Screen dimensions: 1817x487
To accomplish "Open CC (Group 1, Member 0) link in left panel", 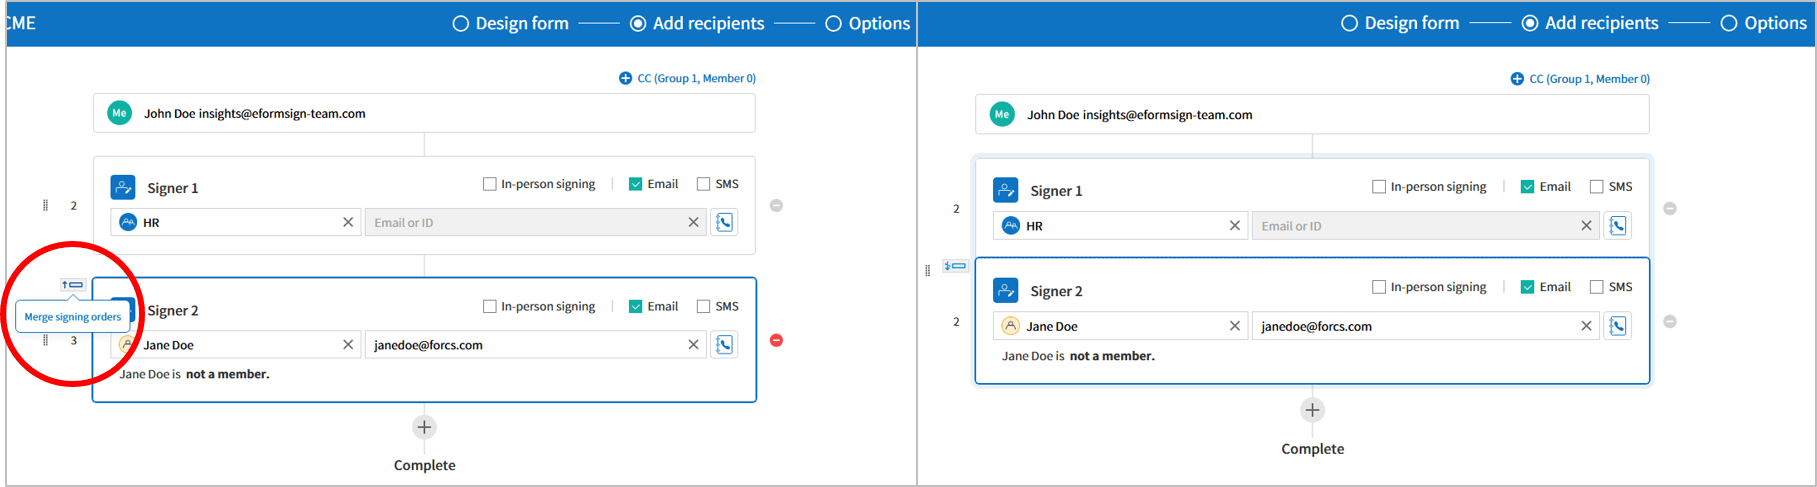I will 687,78.
